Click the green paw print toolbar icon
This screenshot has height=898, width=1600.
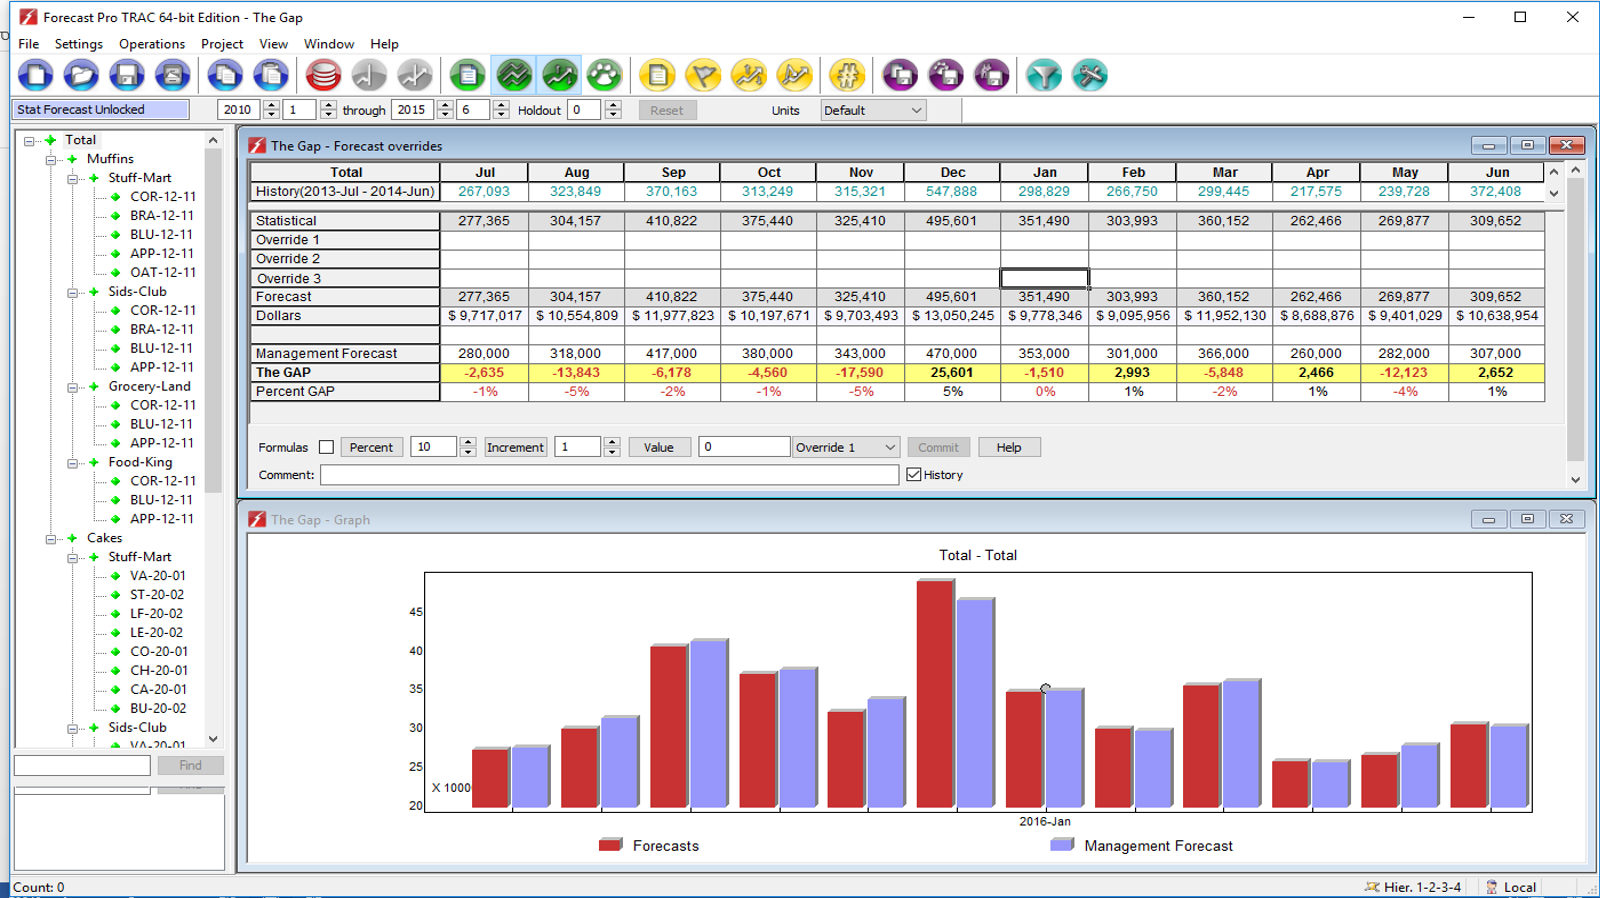(x=604, y=75)
